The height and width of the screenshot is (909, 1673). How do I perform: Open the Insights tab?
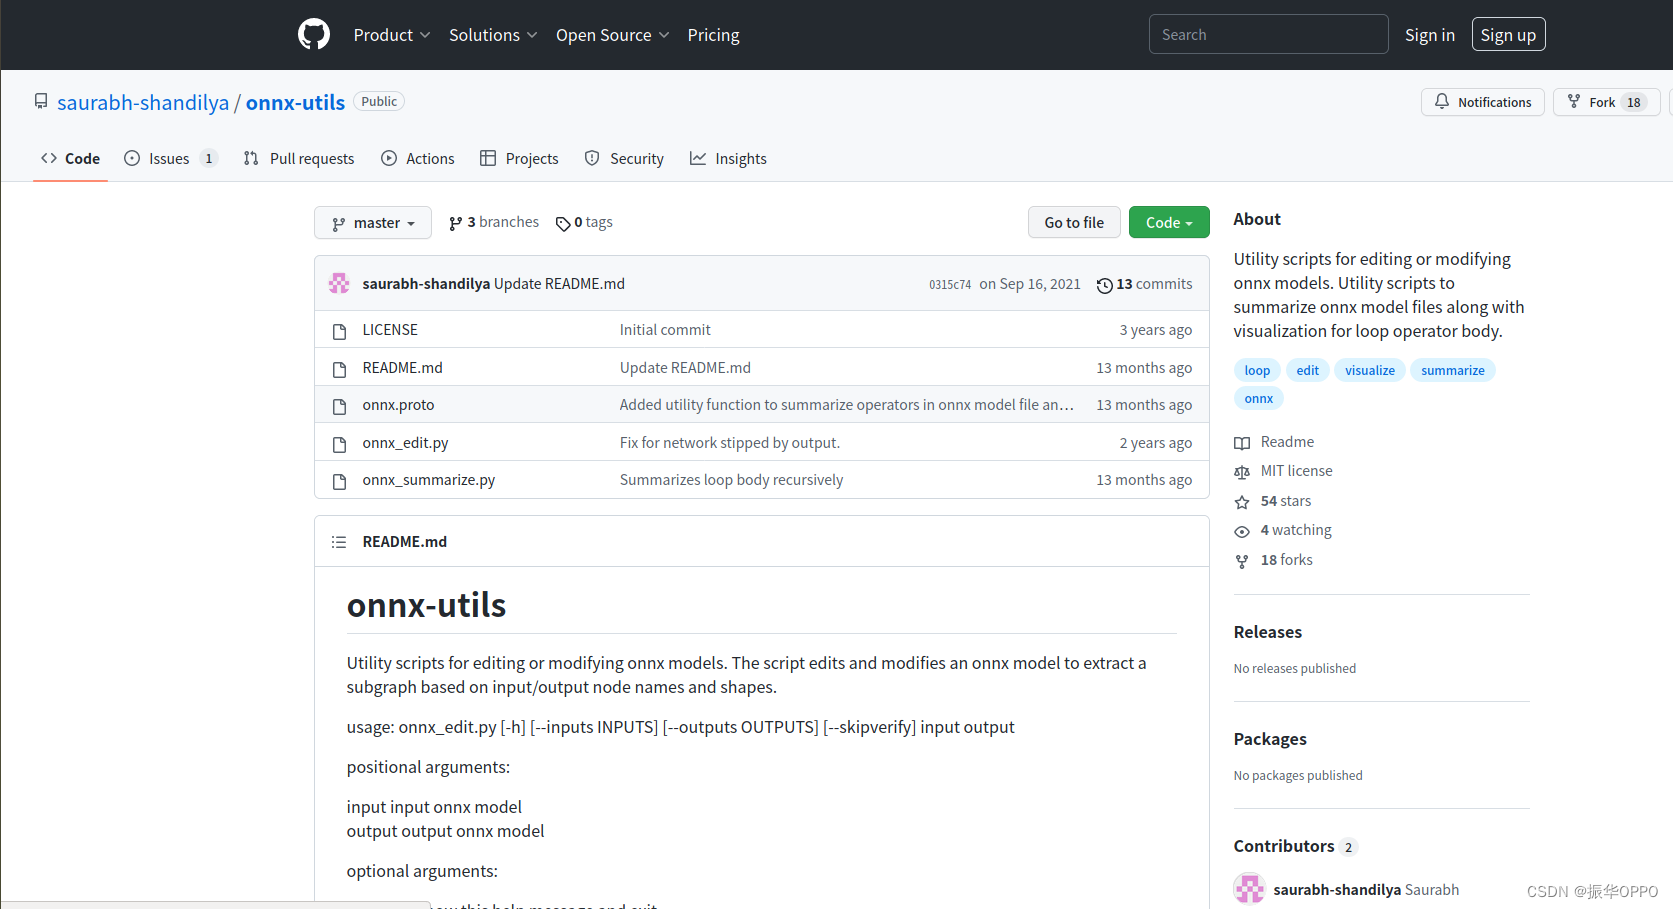point(728,158)
